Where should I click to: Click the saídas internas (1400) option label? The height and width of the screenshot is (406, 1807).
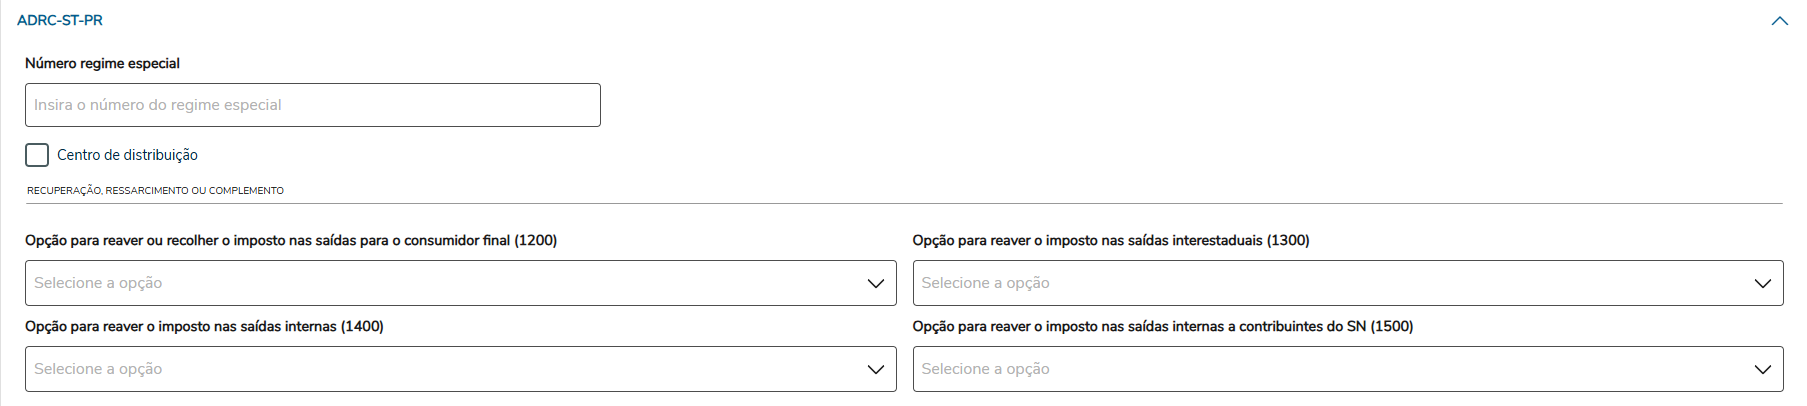(x=204, y=326)
